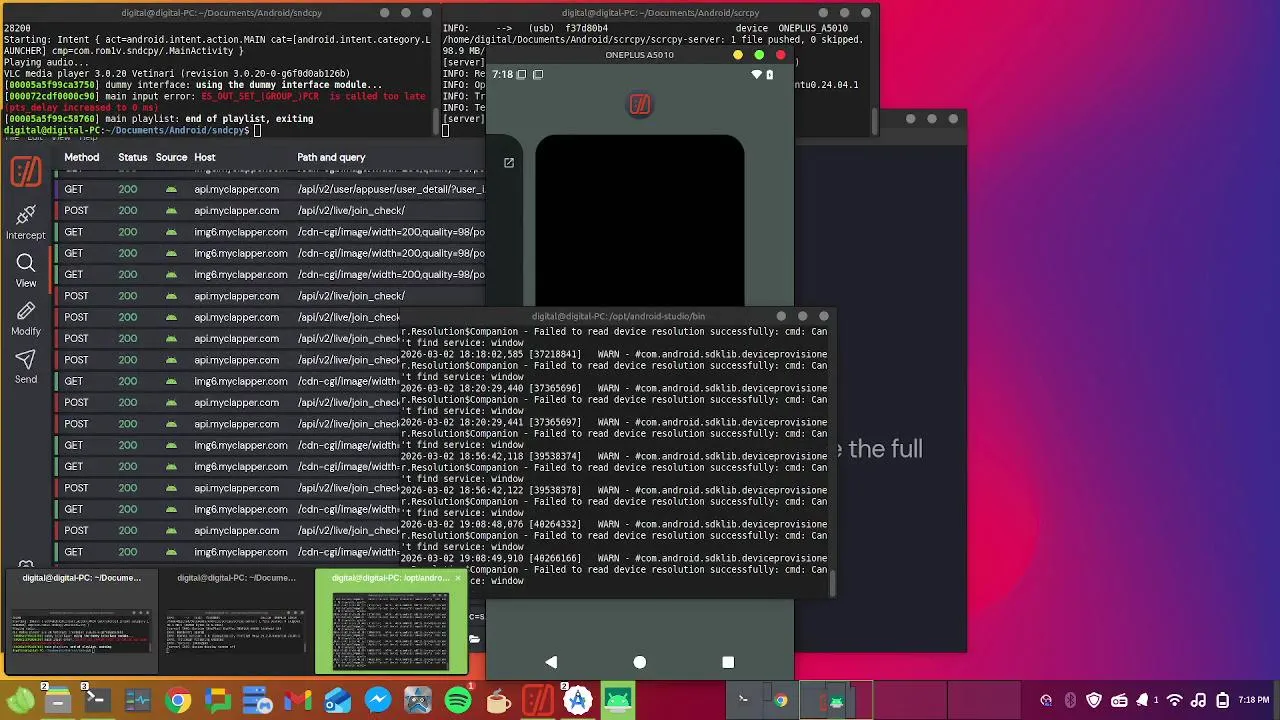1280x720 pixels.
Task: Focus the ONEPLUS A5010 window title bar
Action: (x=640, y=55)
